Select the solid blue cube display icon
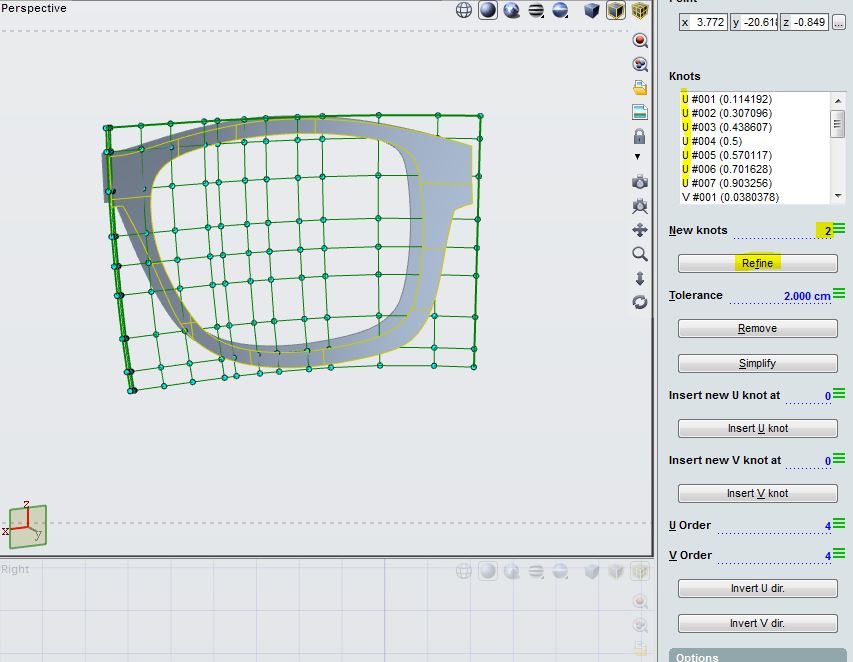 [591, 10]
